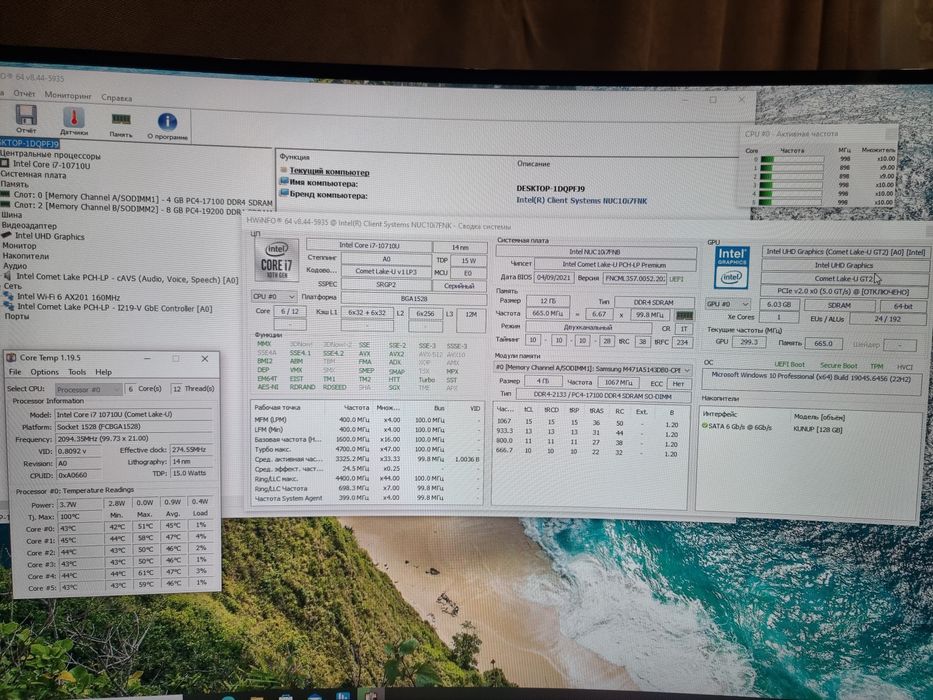Click the Intel(R) Client Systems NUC10i7FNK value
This screenshot has width=933, height=700.
[581, 201]
